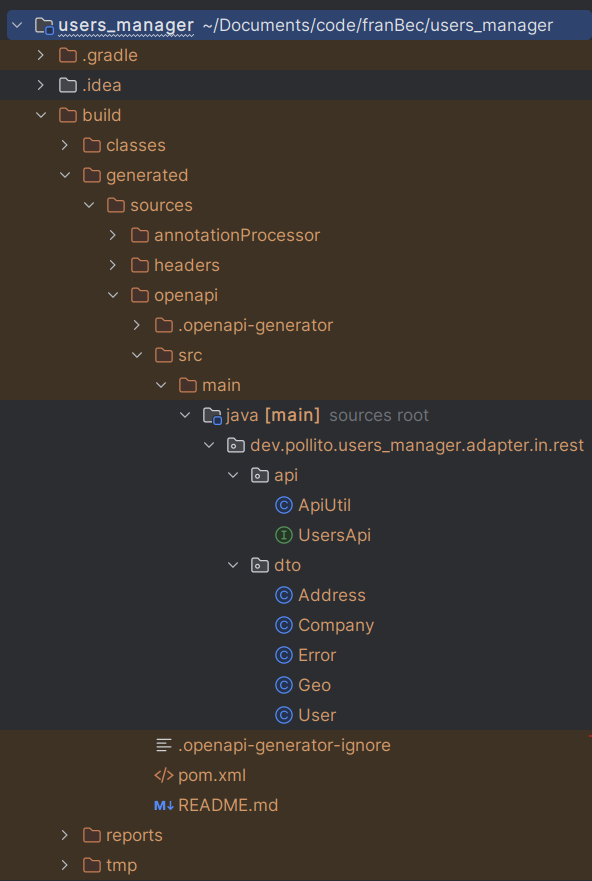Collapse the build folder
592x881 pixels.
pos(40,115)
